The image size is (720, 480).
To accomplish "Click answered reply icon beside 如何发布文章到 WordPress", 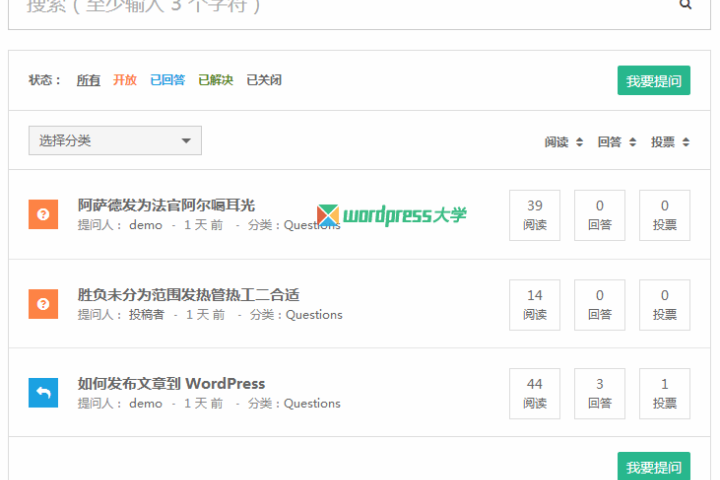I will 43,393.
